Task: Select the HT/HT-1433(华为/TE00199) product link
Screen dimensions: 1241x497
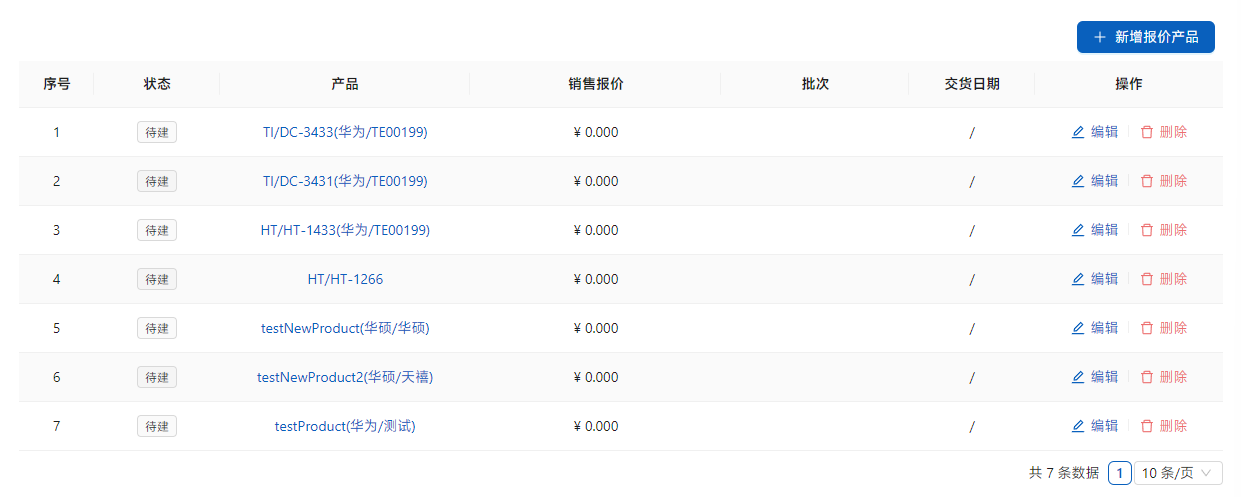Action: pyautogui.click(x=345, y=230)
